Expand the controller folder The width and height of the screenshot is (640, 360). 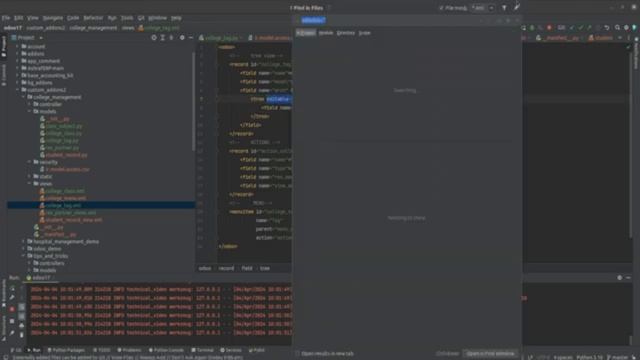point(30,104)
